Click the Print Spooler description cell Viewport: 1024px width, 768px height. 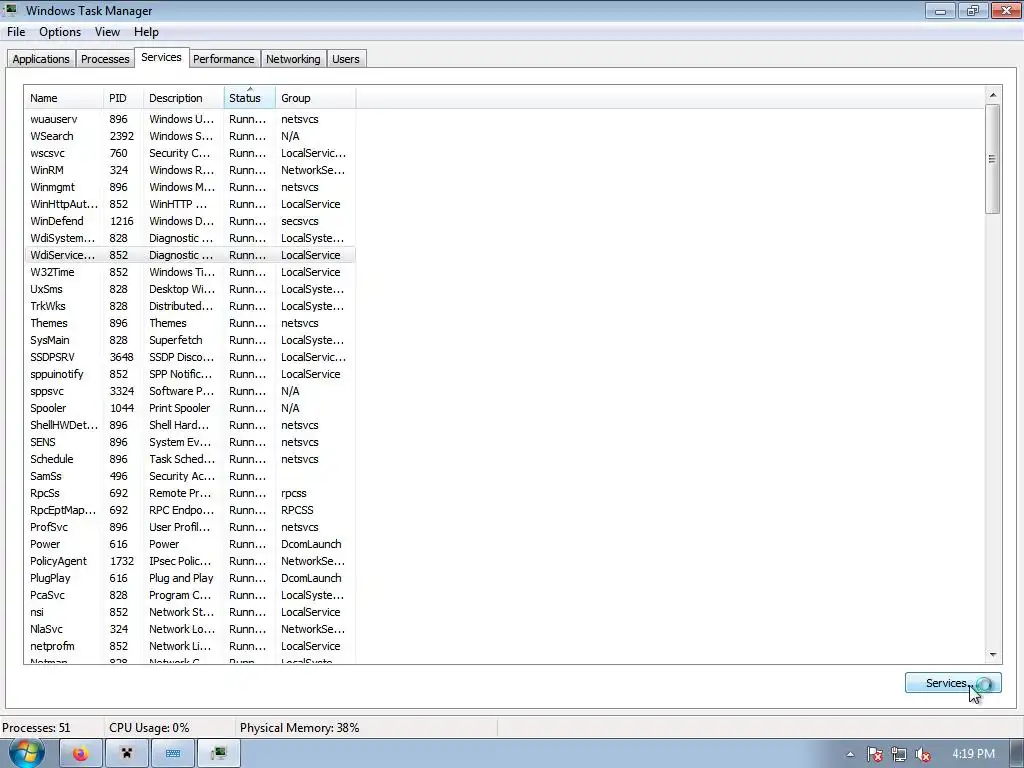pyautogui.click(x=180, y=408)
